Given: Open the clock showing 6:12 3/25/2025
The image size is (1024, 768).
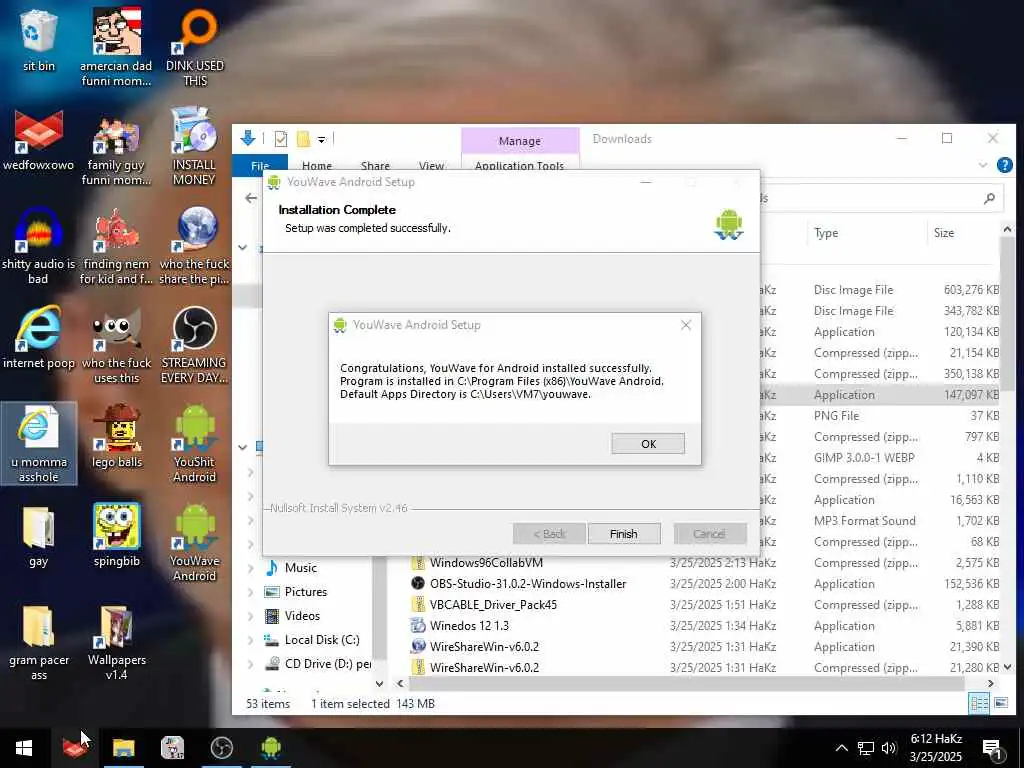Looking at the screenshot, I should (x=936, y=748).
